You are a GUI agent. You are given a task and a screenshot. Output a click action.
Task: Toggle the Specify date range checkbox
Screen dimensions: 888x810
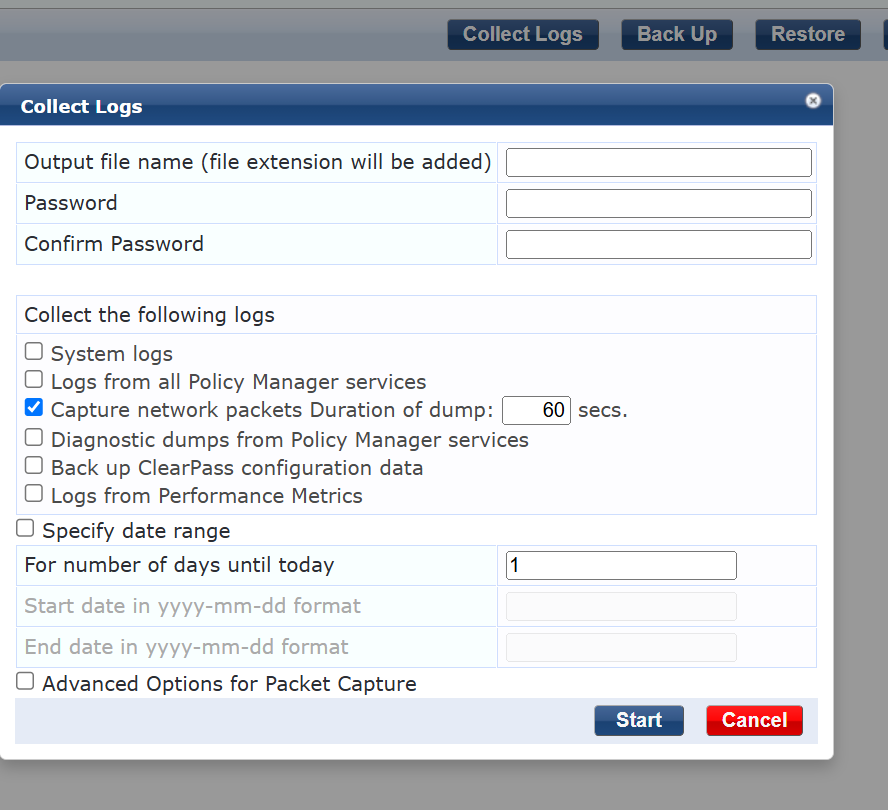pos(25,529)
